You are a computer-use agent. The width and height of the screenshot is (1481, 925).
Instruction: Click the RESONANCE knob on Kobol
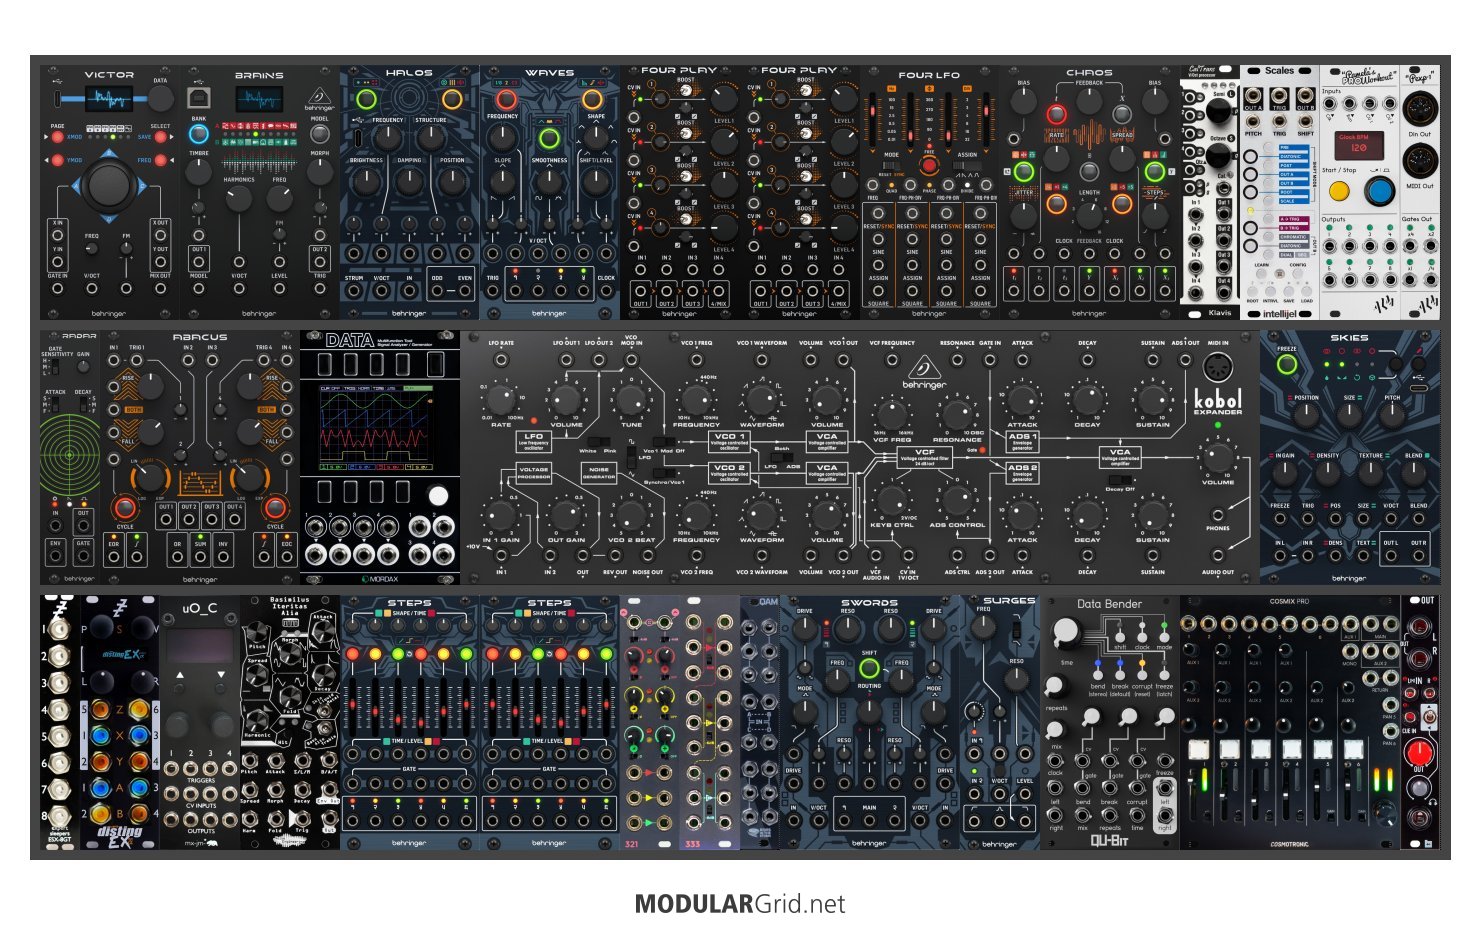957,414
